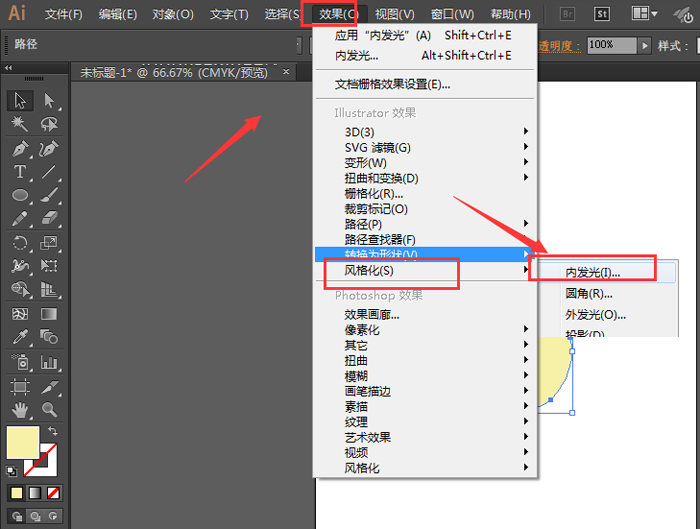Select the Free Transform tool
700x529 pixels.
click(x=49, y=266)
